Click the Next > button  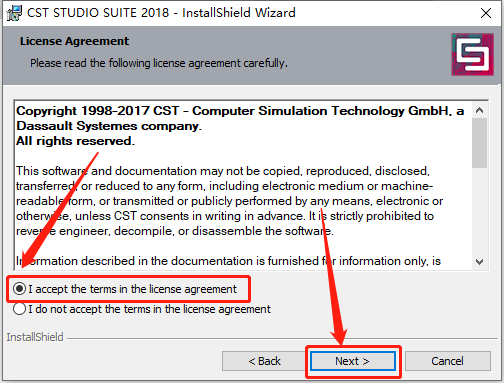(353, 361)
